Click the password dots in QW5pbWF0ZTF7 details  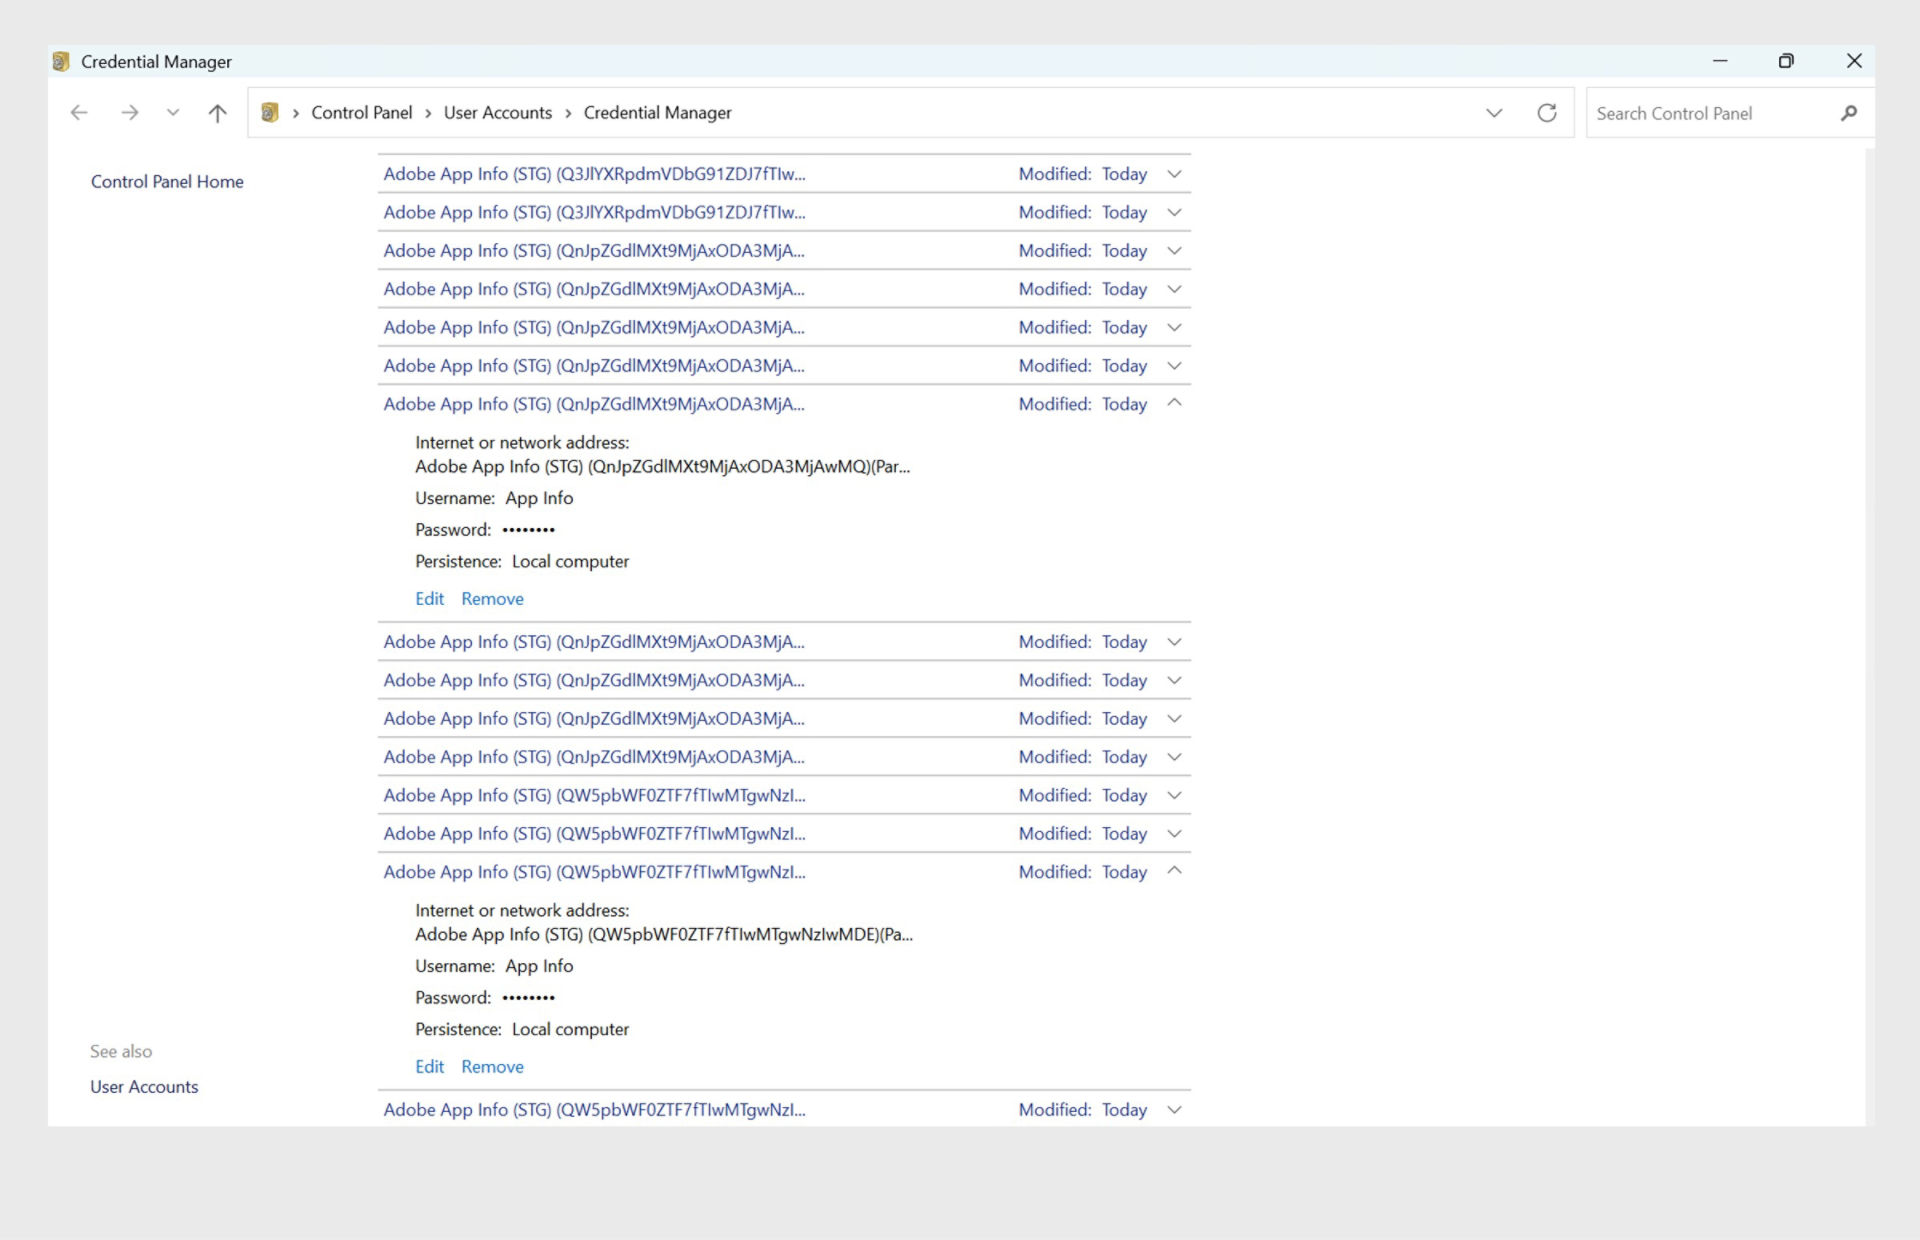click(528, 998)
